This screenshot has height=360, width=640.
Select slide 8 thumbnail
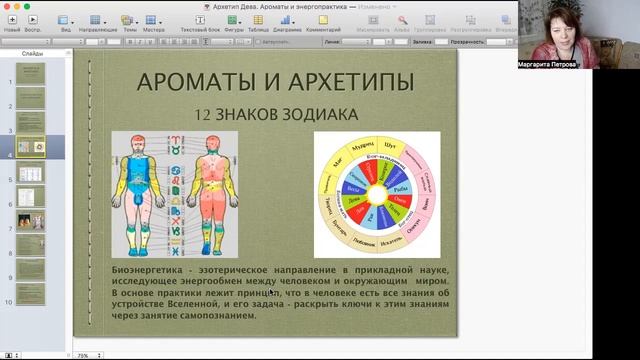(31, 245)
